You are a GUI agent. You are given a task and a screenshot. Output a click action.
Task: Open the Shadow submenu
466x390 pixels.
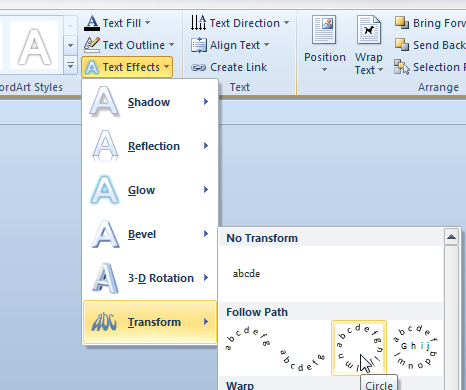(x=150, y=102)
